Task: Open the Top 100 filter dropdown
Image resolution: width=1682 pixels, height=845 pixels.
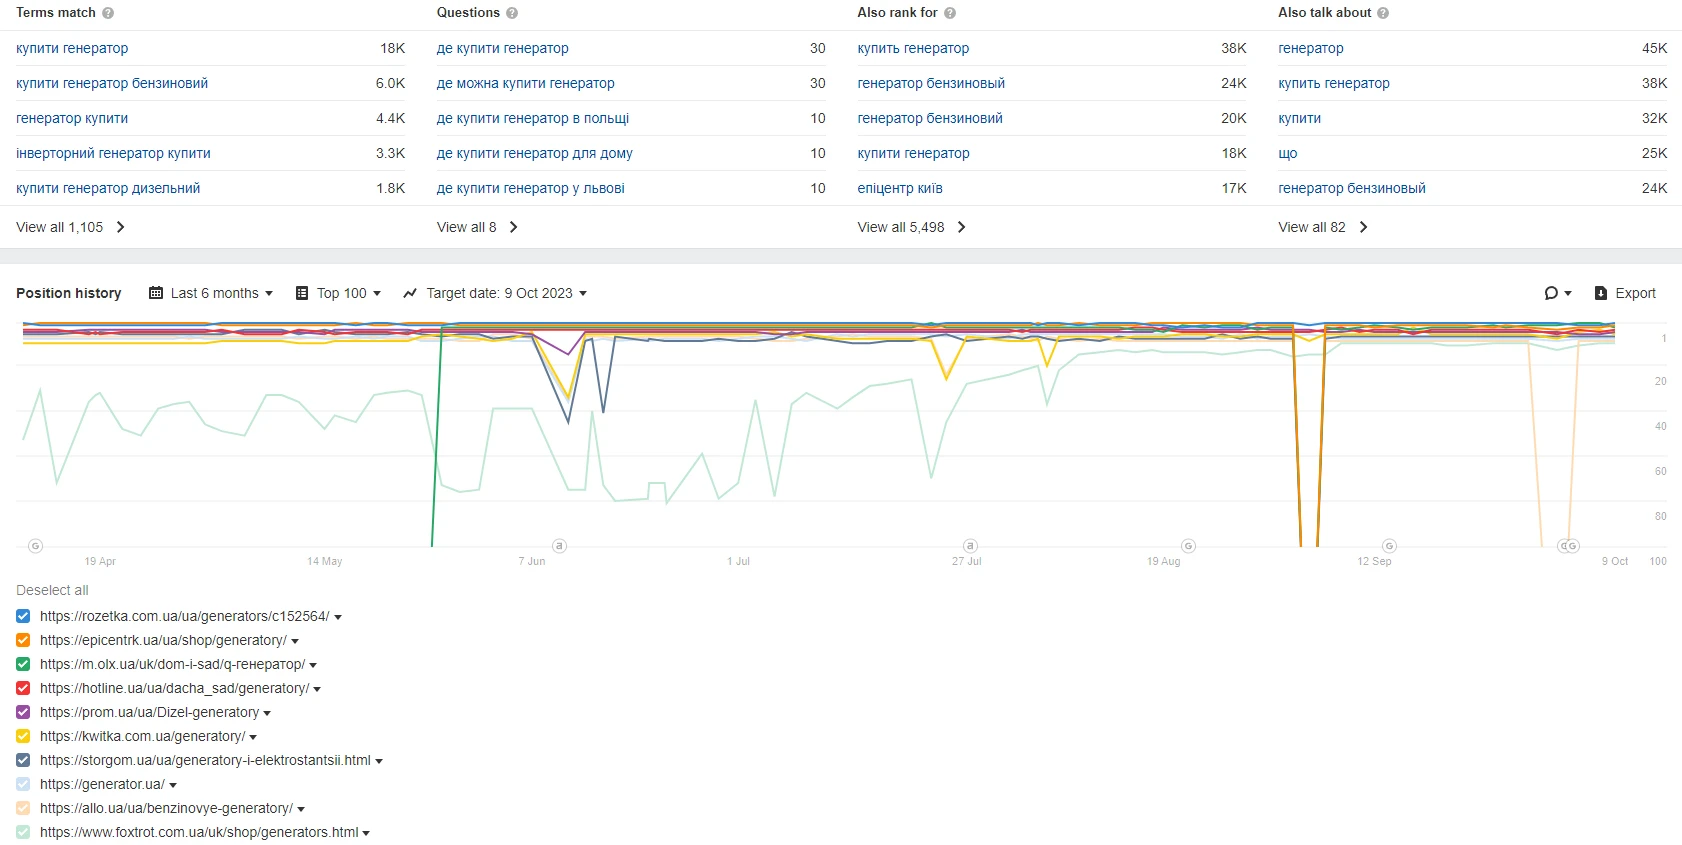Action: tap(339, 293)
